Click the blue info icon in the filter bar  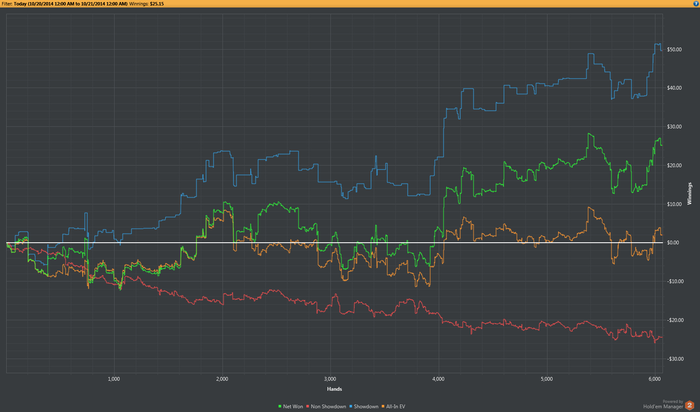pyautogui.click(x=696, y=3)
